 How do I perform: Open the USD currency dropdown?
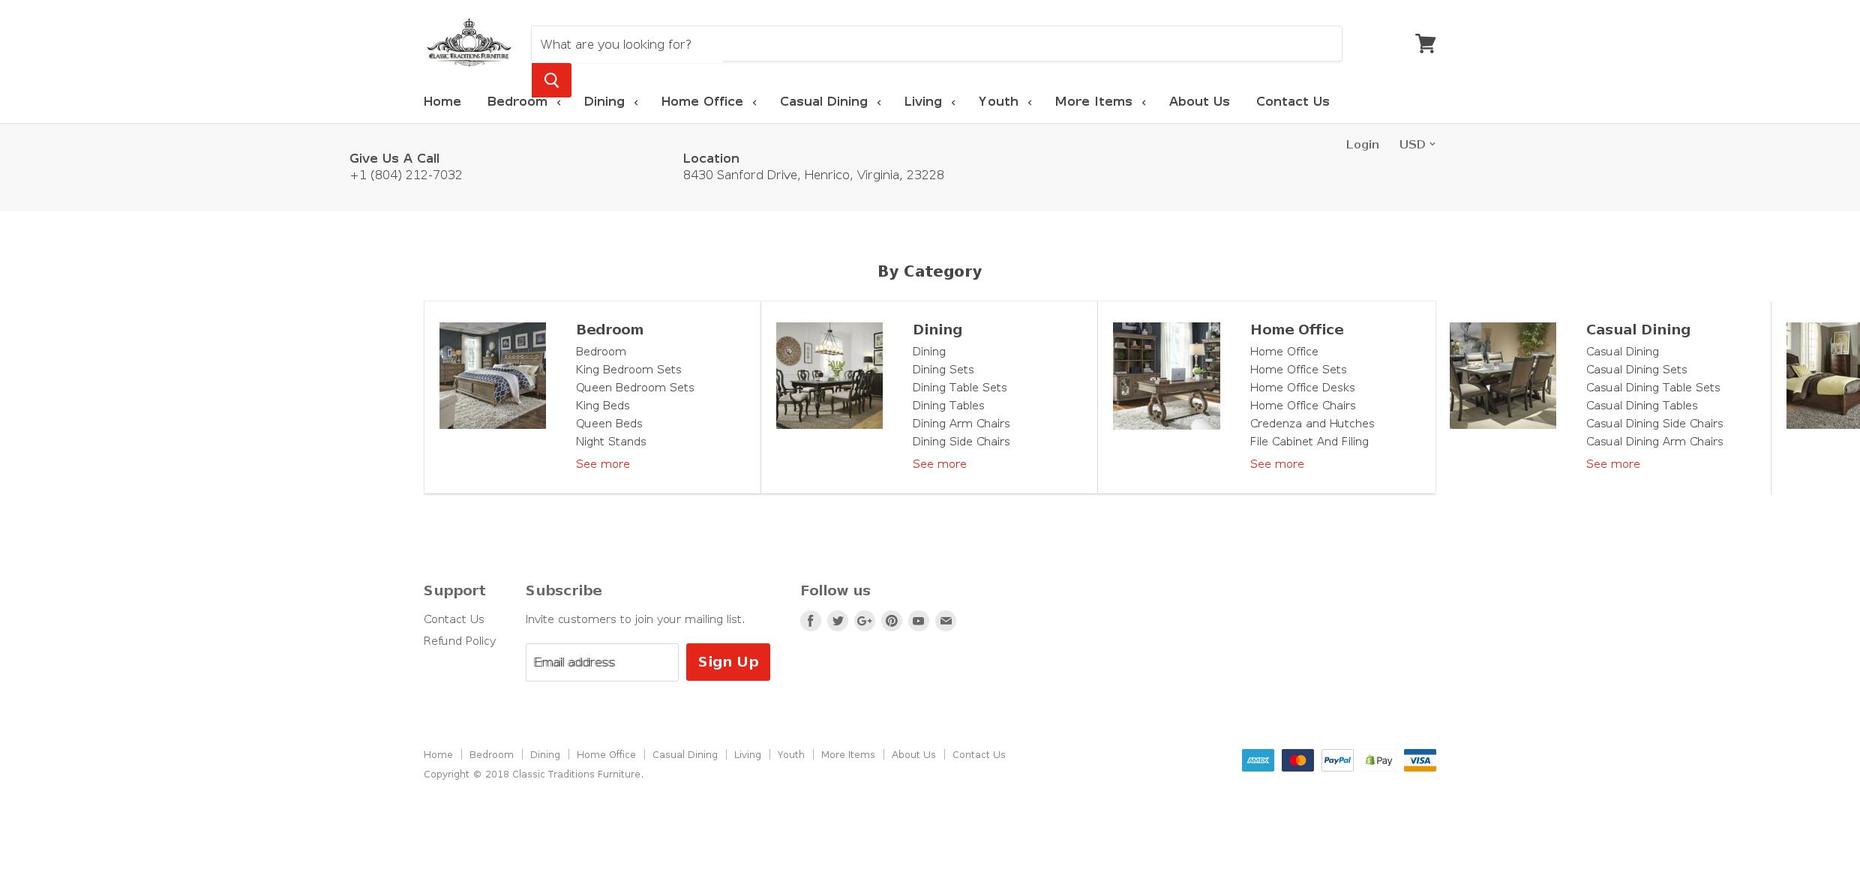pyautogui.click(x=1417, y=144)
